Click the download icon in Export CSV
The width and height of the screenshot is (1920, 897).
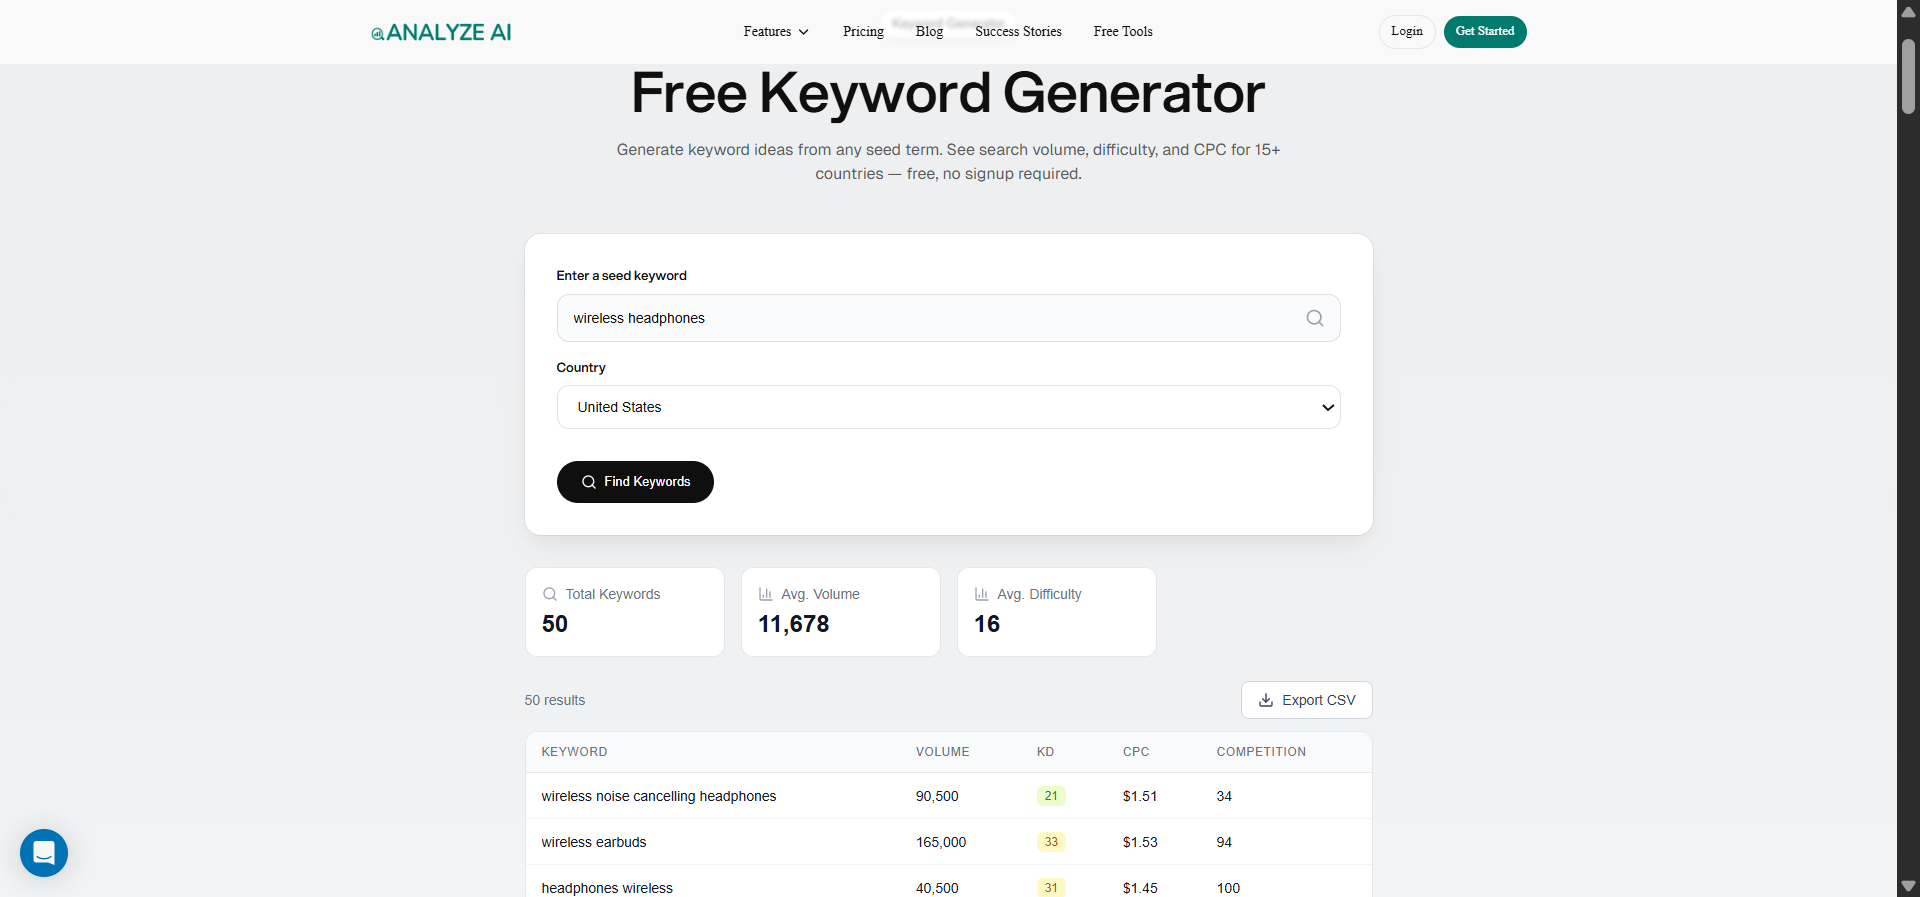1266,700
